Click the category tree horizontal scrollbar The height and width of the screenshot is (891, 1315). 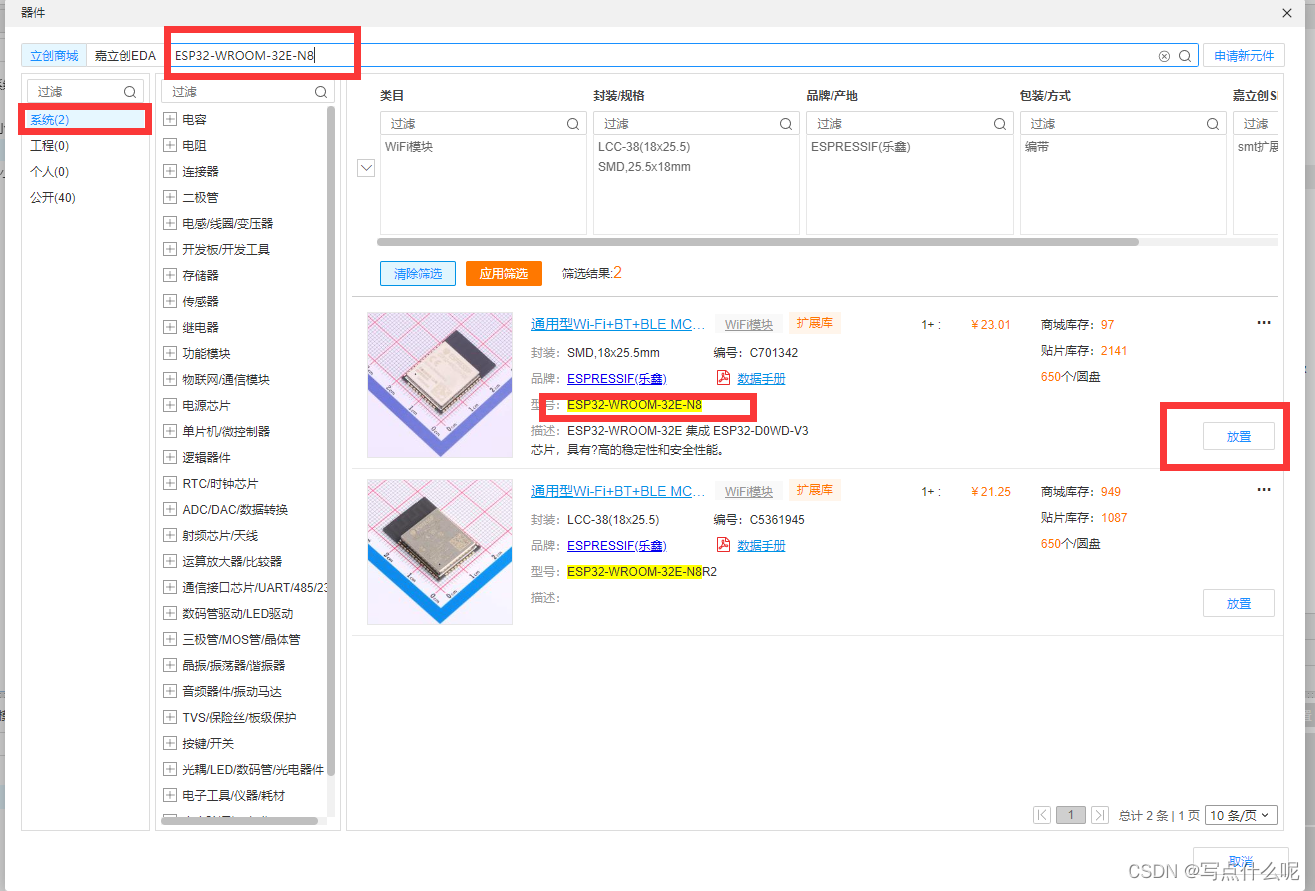[x=238, y=821]
